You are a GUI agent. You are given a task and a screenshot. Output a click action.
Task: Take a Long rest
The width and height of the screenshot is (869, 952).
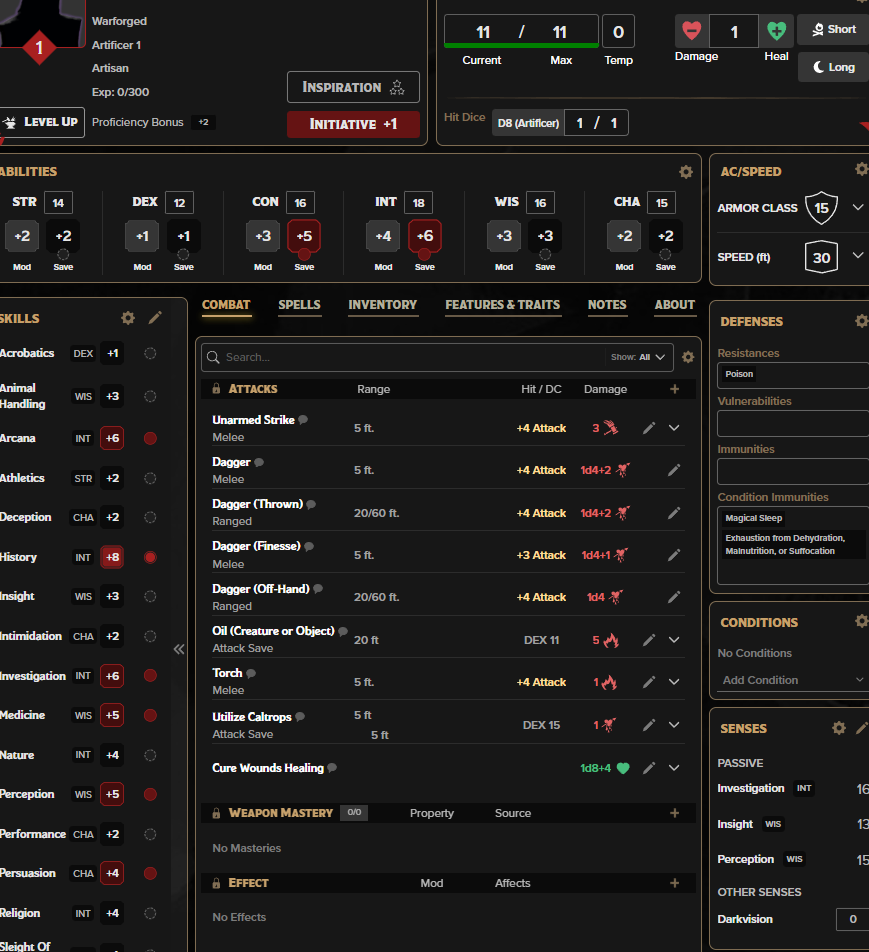click(x=832, y=67)
